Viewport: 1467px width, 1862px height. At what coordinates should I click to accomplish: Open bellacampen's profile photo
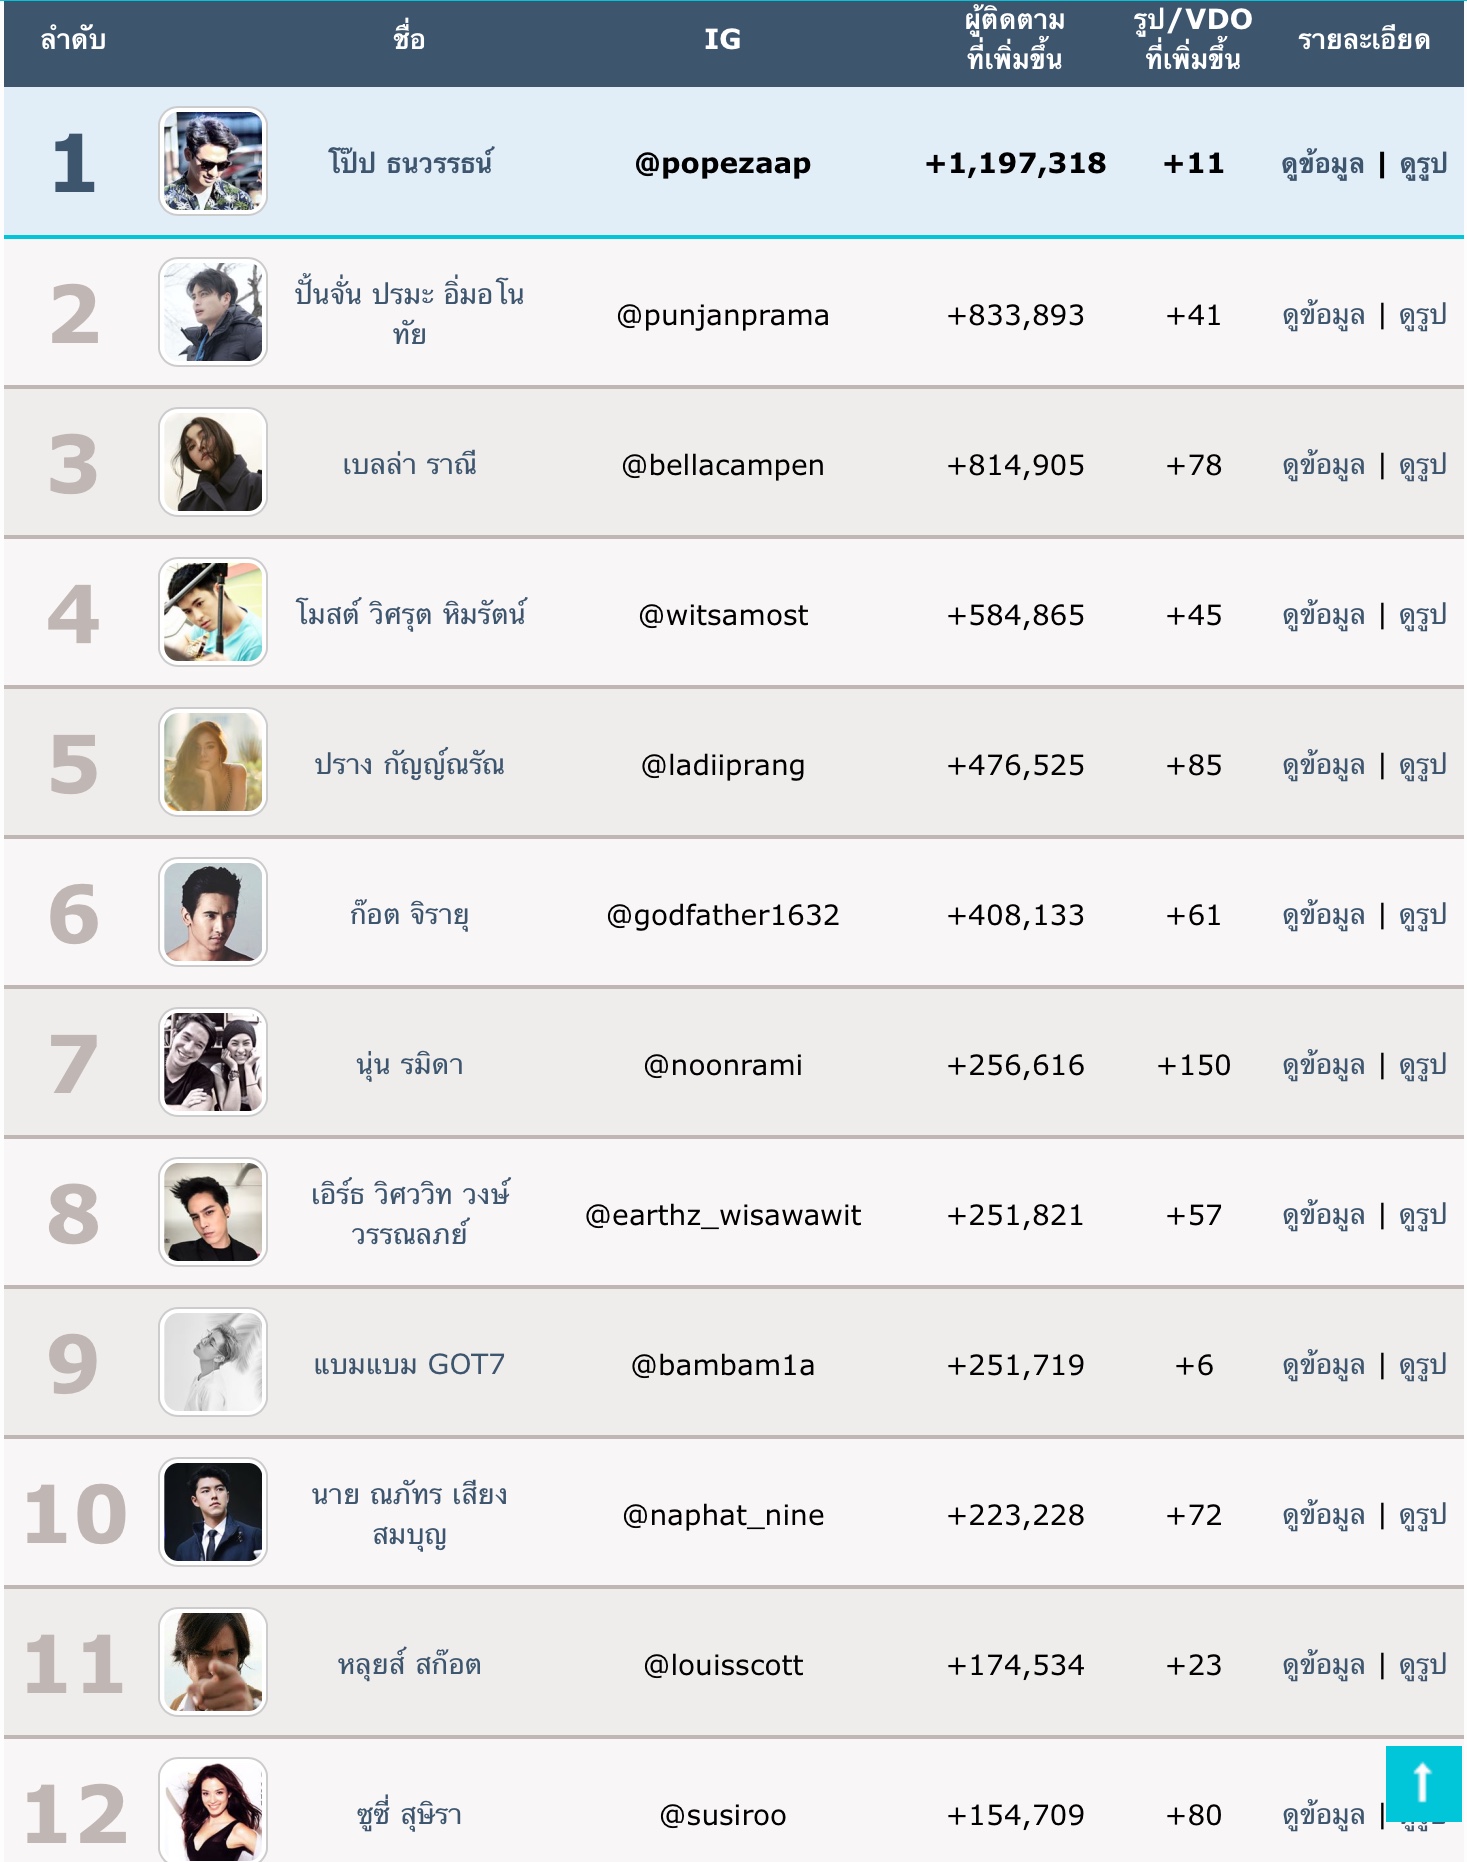[x=213, y=462]
